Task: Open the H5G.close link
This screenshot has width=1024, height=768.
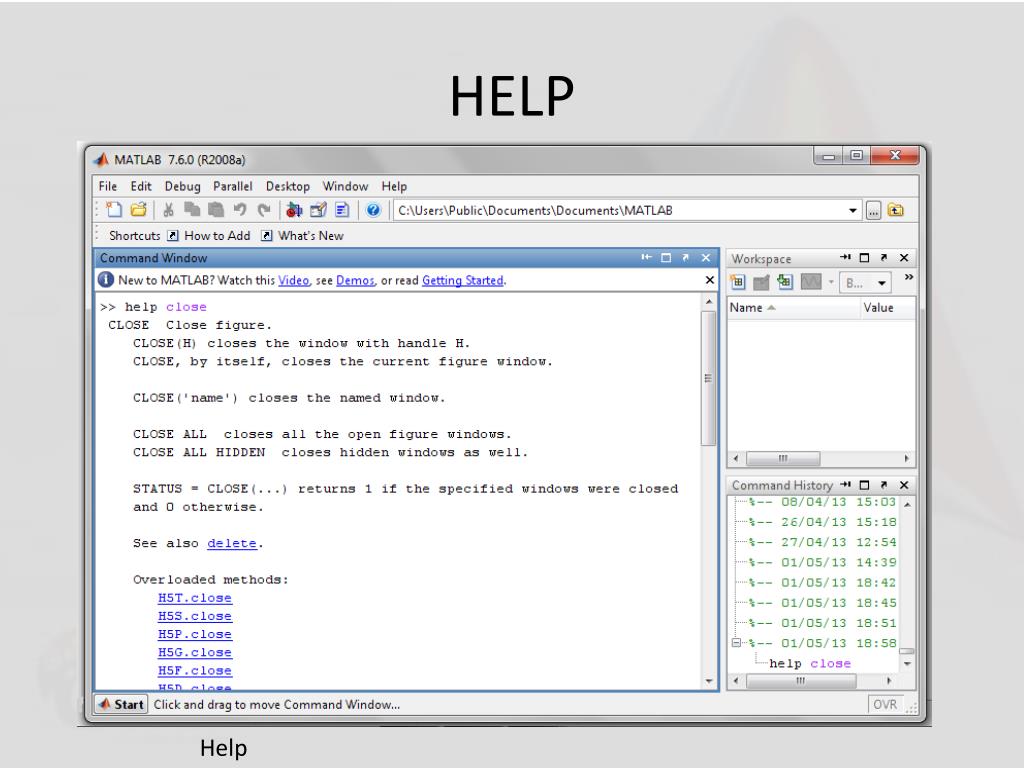Action: coord(195,653)
